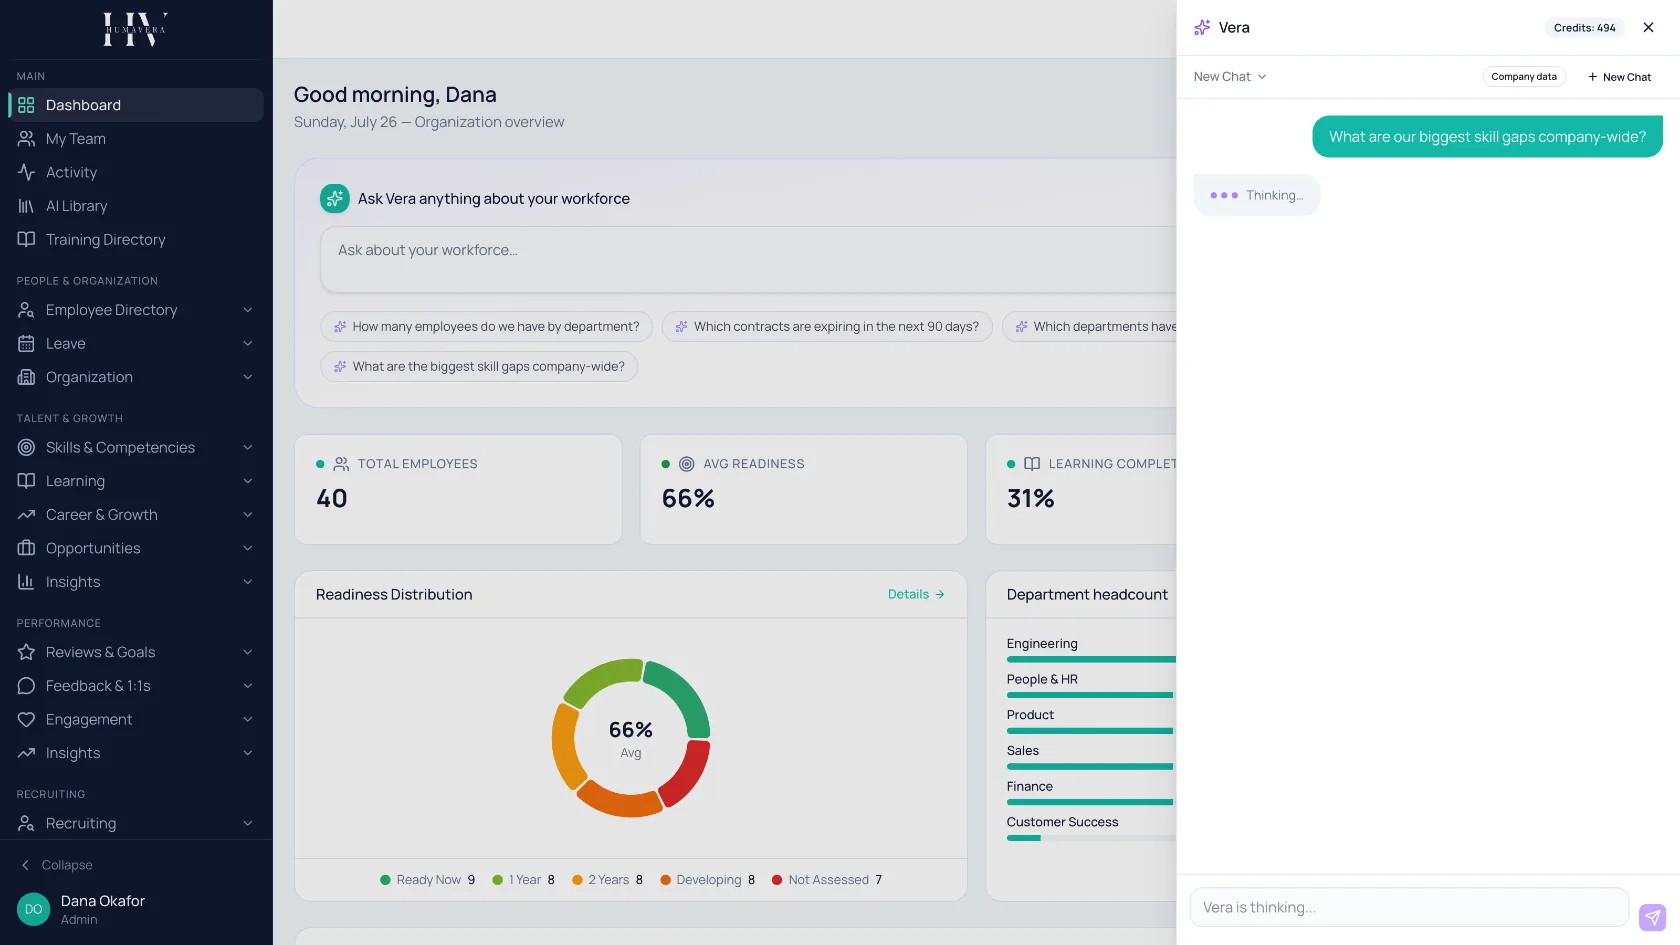Image resolution: width=1680 pixels, height=945 pixels.
Task: Go to My Team page
Action: (136, 139)
